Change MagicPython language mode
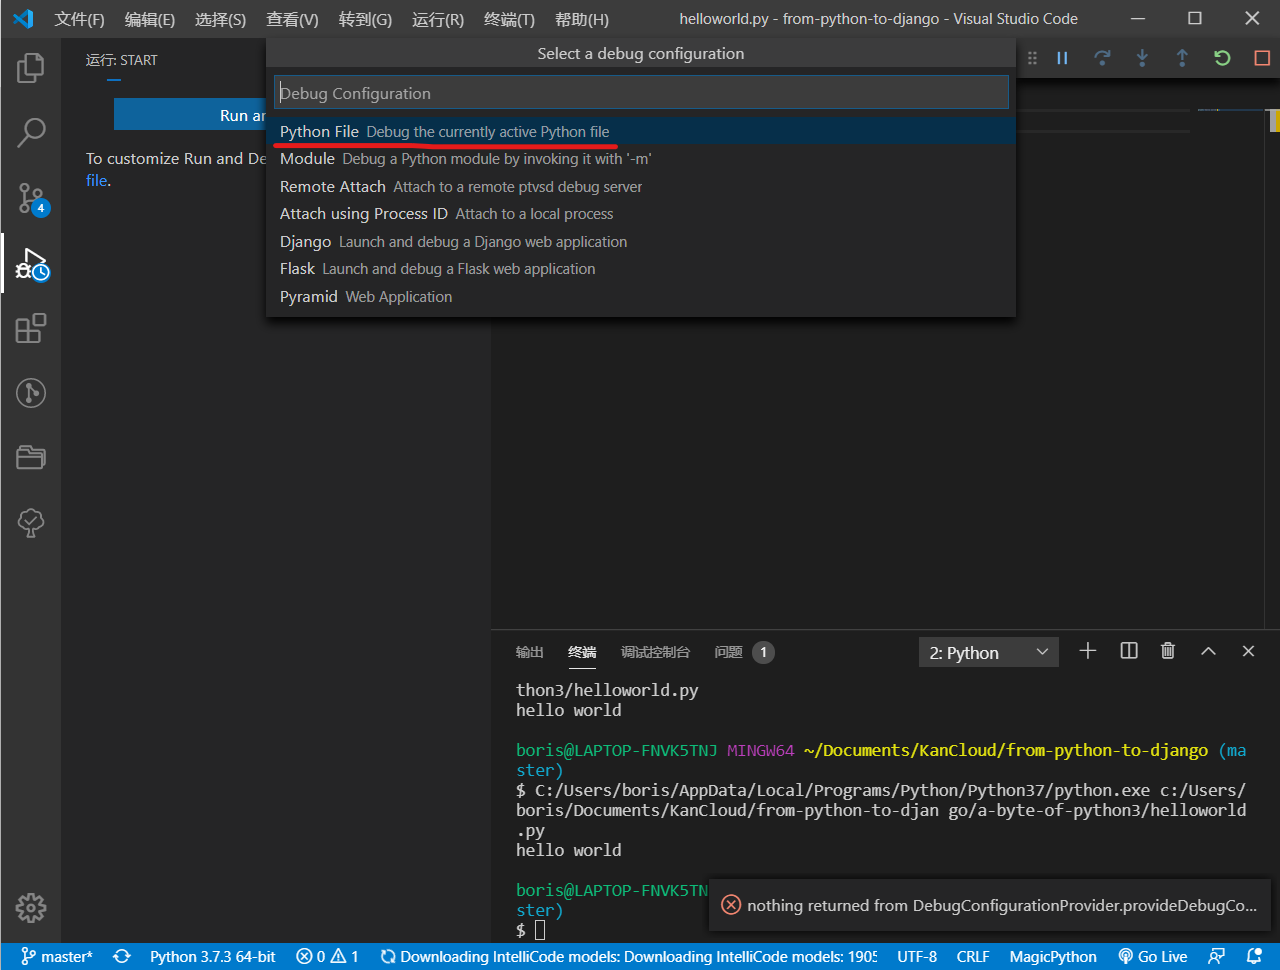The image size is (1280, 970). tap(1053, 956)
